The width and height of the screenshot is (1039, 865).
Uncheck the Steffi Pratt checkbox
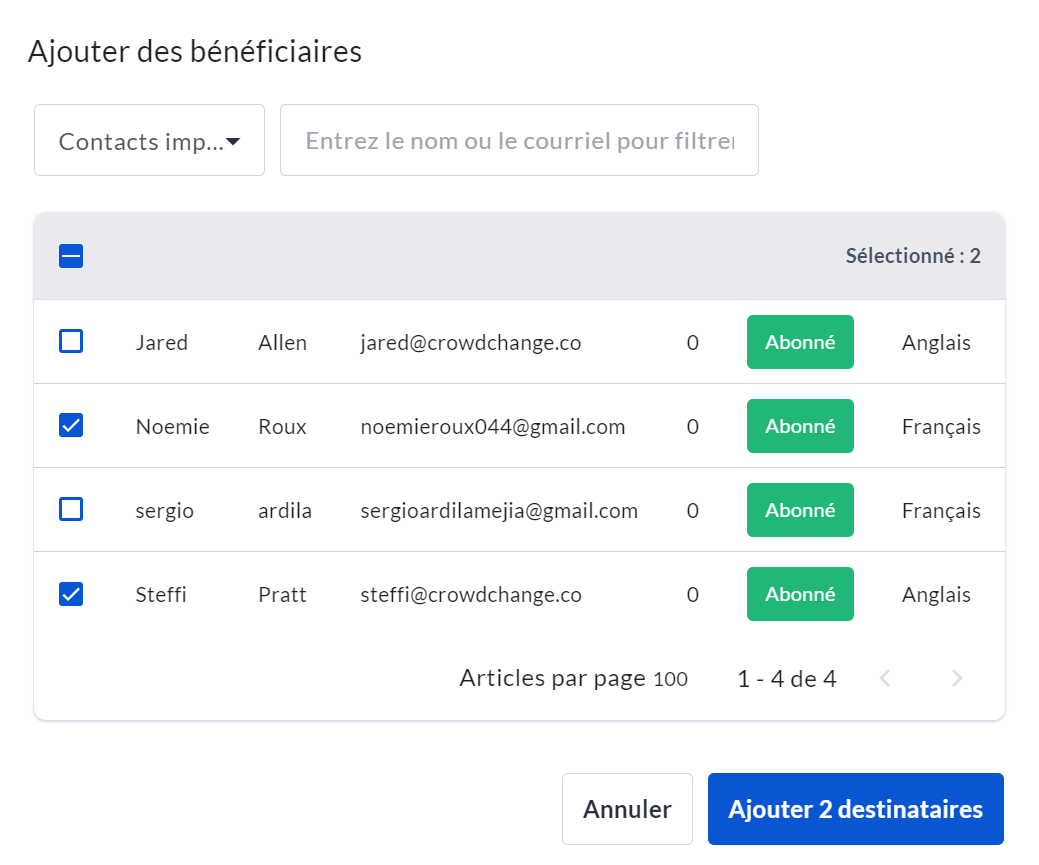pos(71,594)
